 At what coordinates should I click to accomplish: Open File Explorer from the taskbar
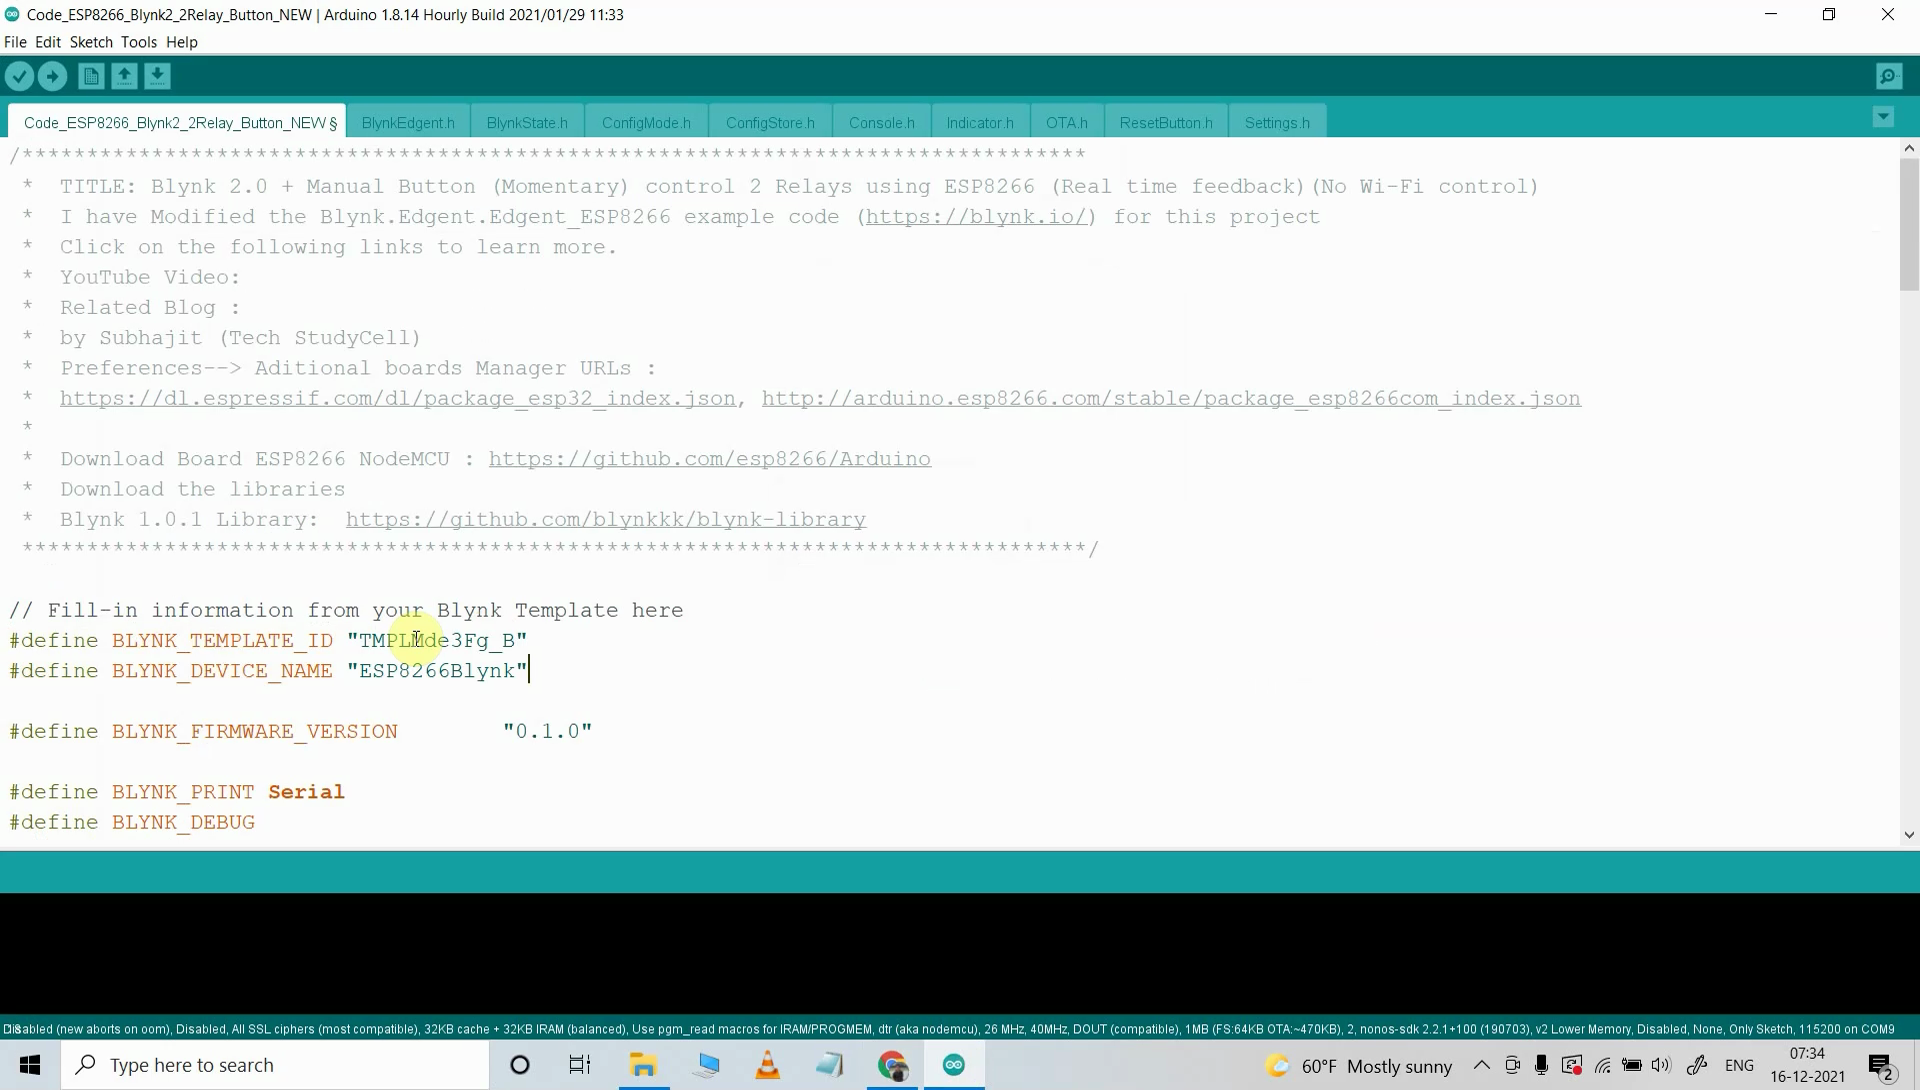[643, 1065]
